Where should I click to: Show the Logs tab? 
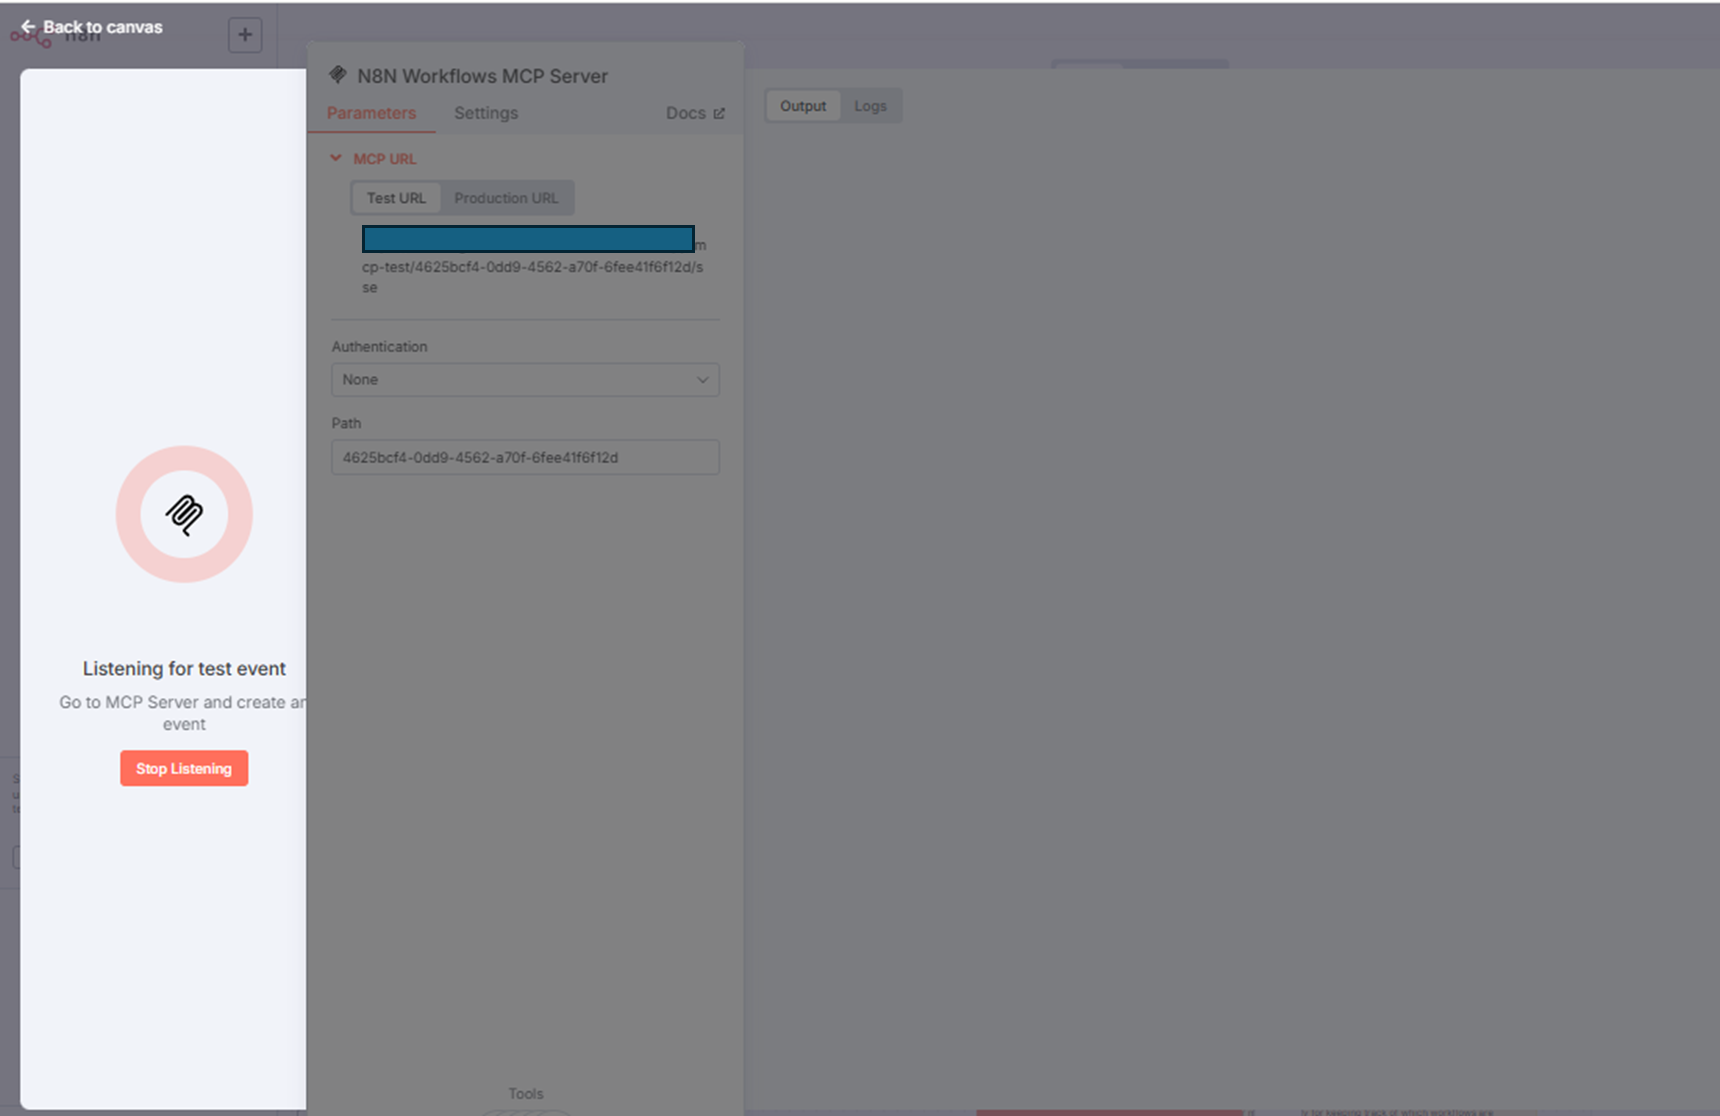870,106
